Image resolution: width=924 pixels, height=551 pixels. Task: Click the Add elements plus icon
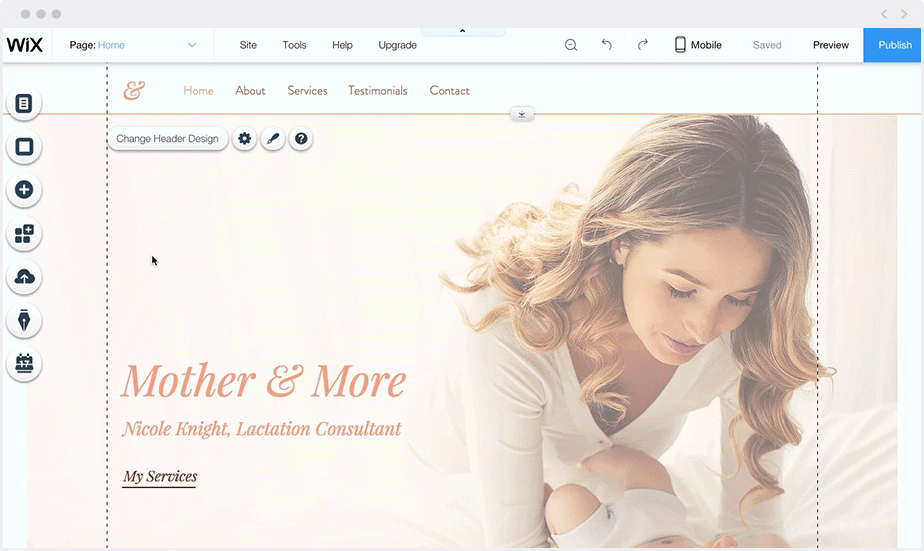coord(24,190)
